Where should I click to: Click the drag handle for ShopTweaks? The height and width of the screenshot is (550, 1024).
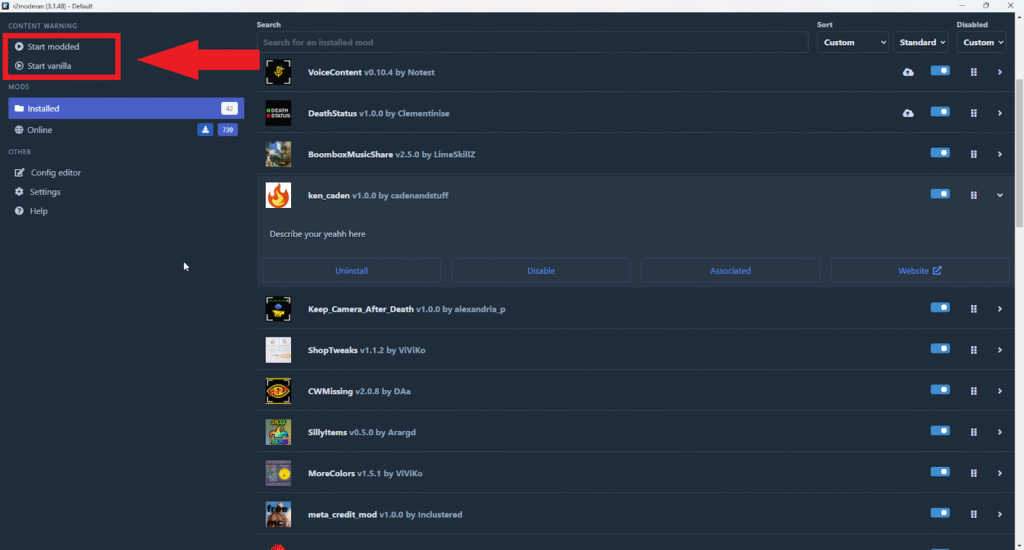pyautogui.click(x=974, y=350)
